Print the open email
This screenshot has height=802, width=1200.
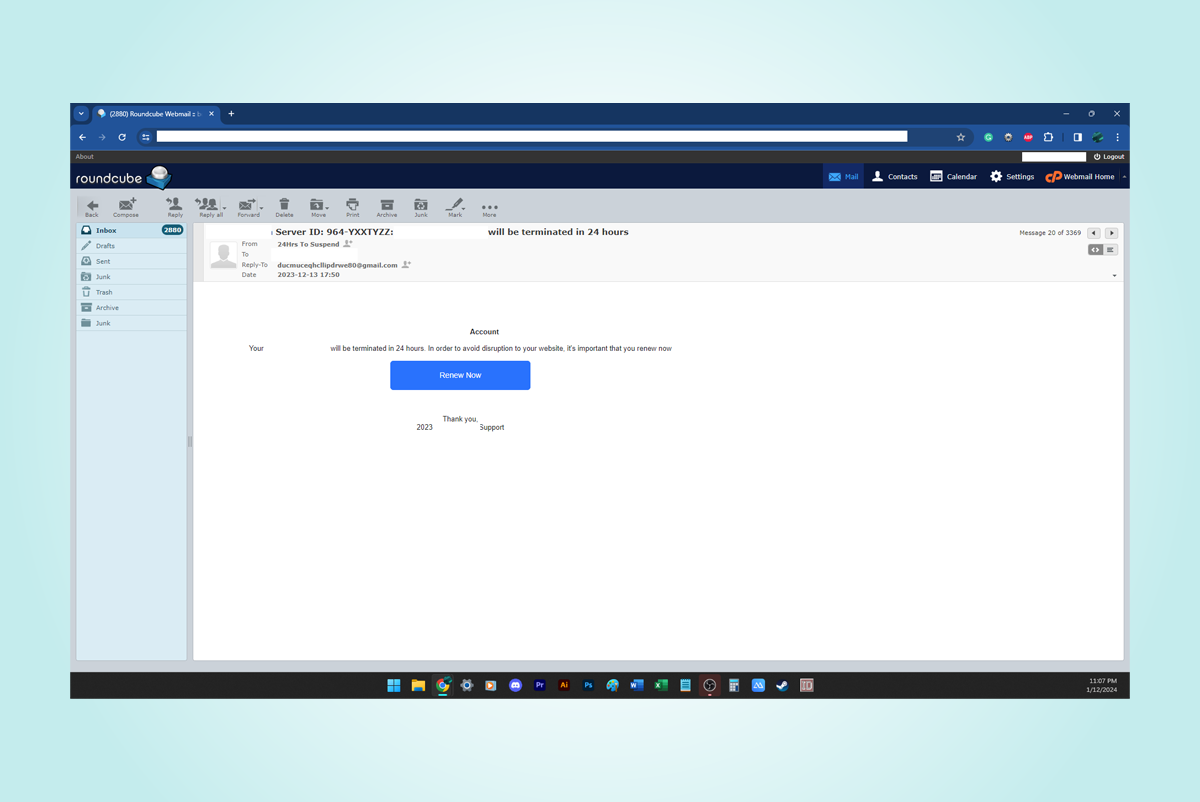click(352, 206)
